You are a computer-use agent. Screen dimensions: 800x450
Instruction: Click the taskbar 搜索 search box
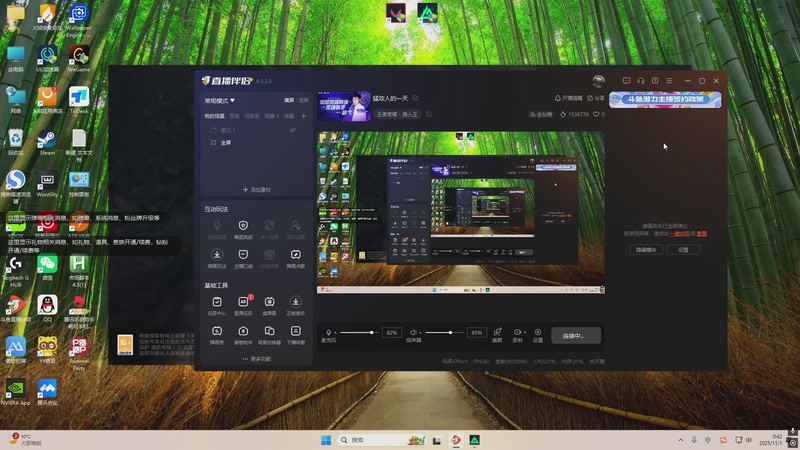pos(382,440)
